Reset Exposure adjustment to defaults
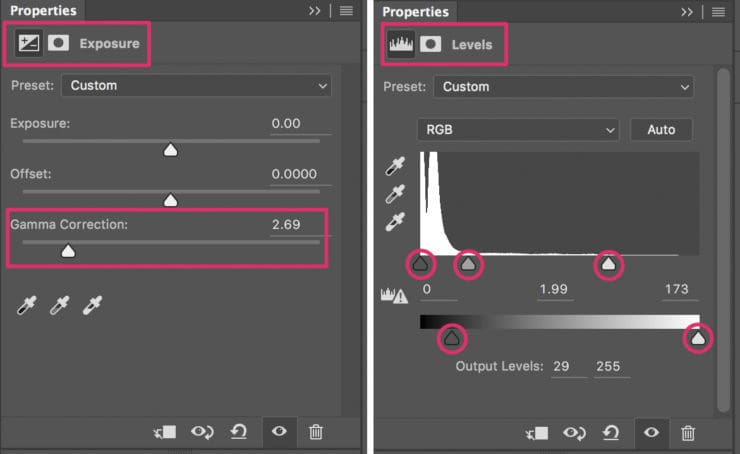 239,431
